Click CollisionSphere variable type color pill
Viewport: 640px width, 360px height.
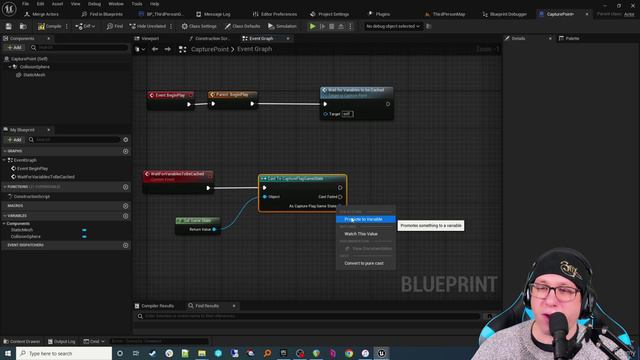(x=84, y=237)
